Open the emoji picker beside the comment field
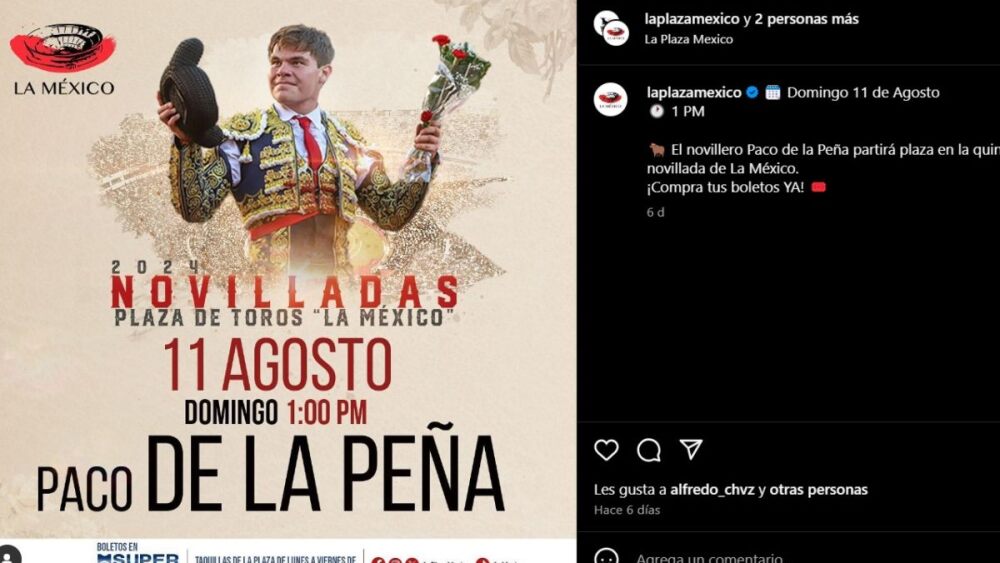 point(606,557)
